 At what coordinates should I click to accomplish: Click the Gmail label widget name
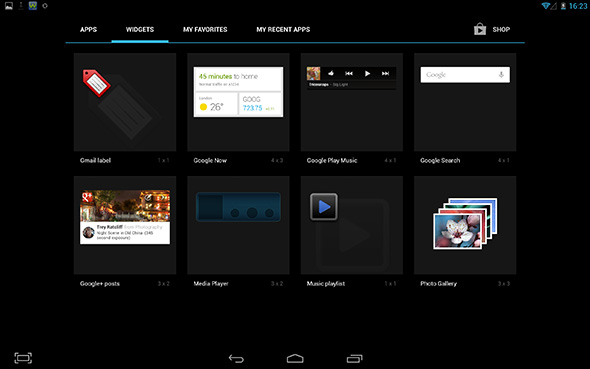[95, 160]
